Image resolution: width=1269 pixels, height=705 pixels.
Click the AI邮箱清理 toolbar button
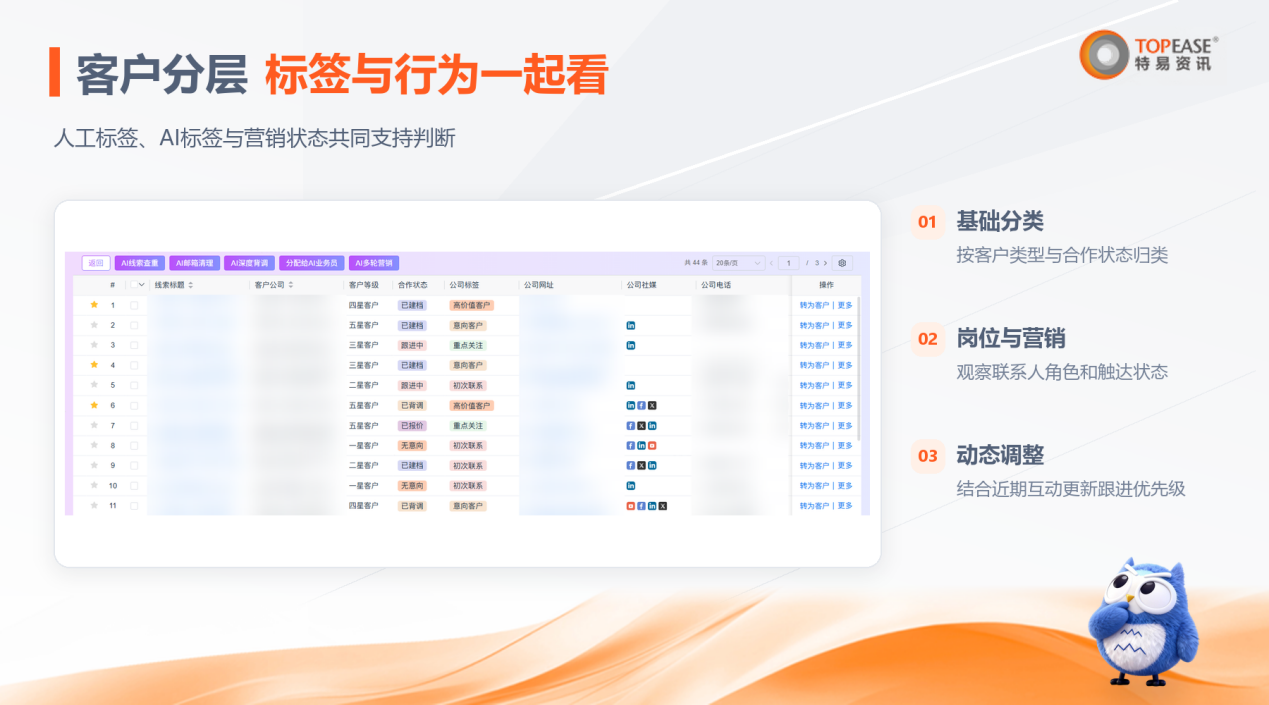194,263
